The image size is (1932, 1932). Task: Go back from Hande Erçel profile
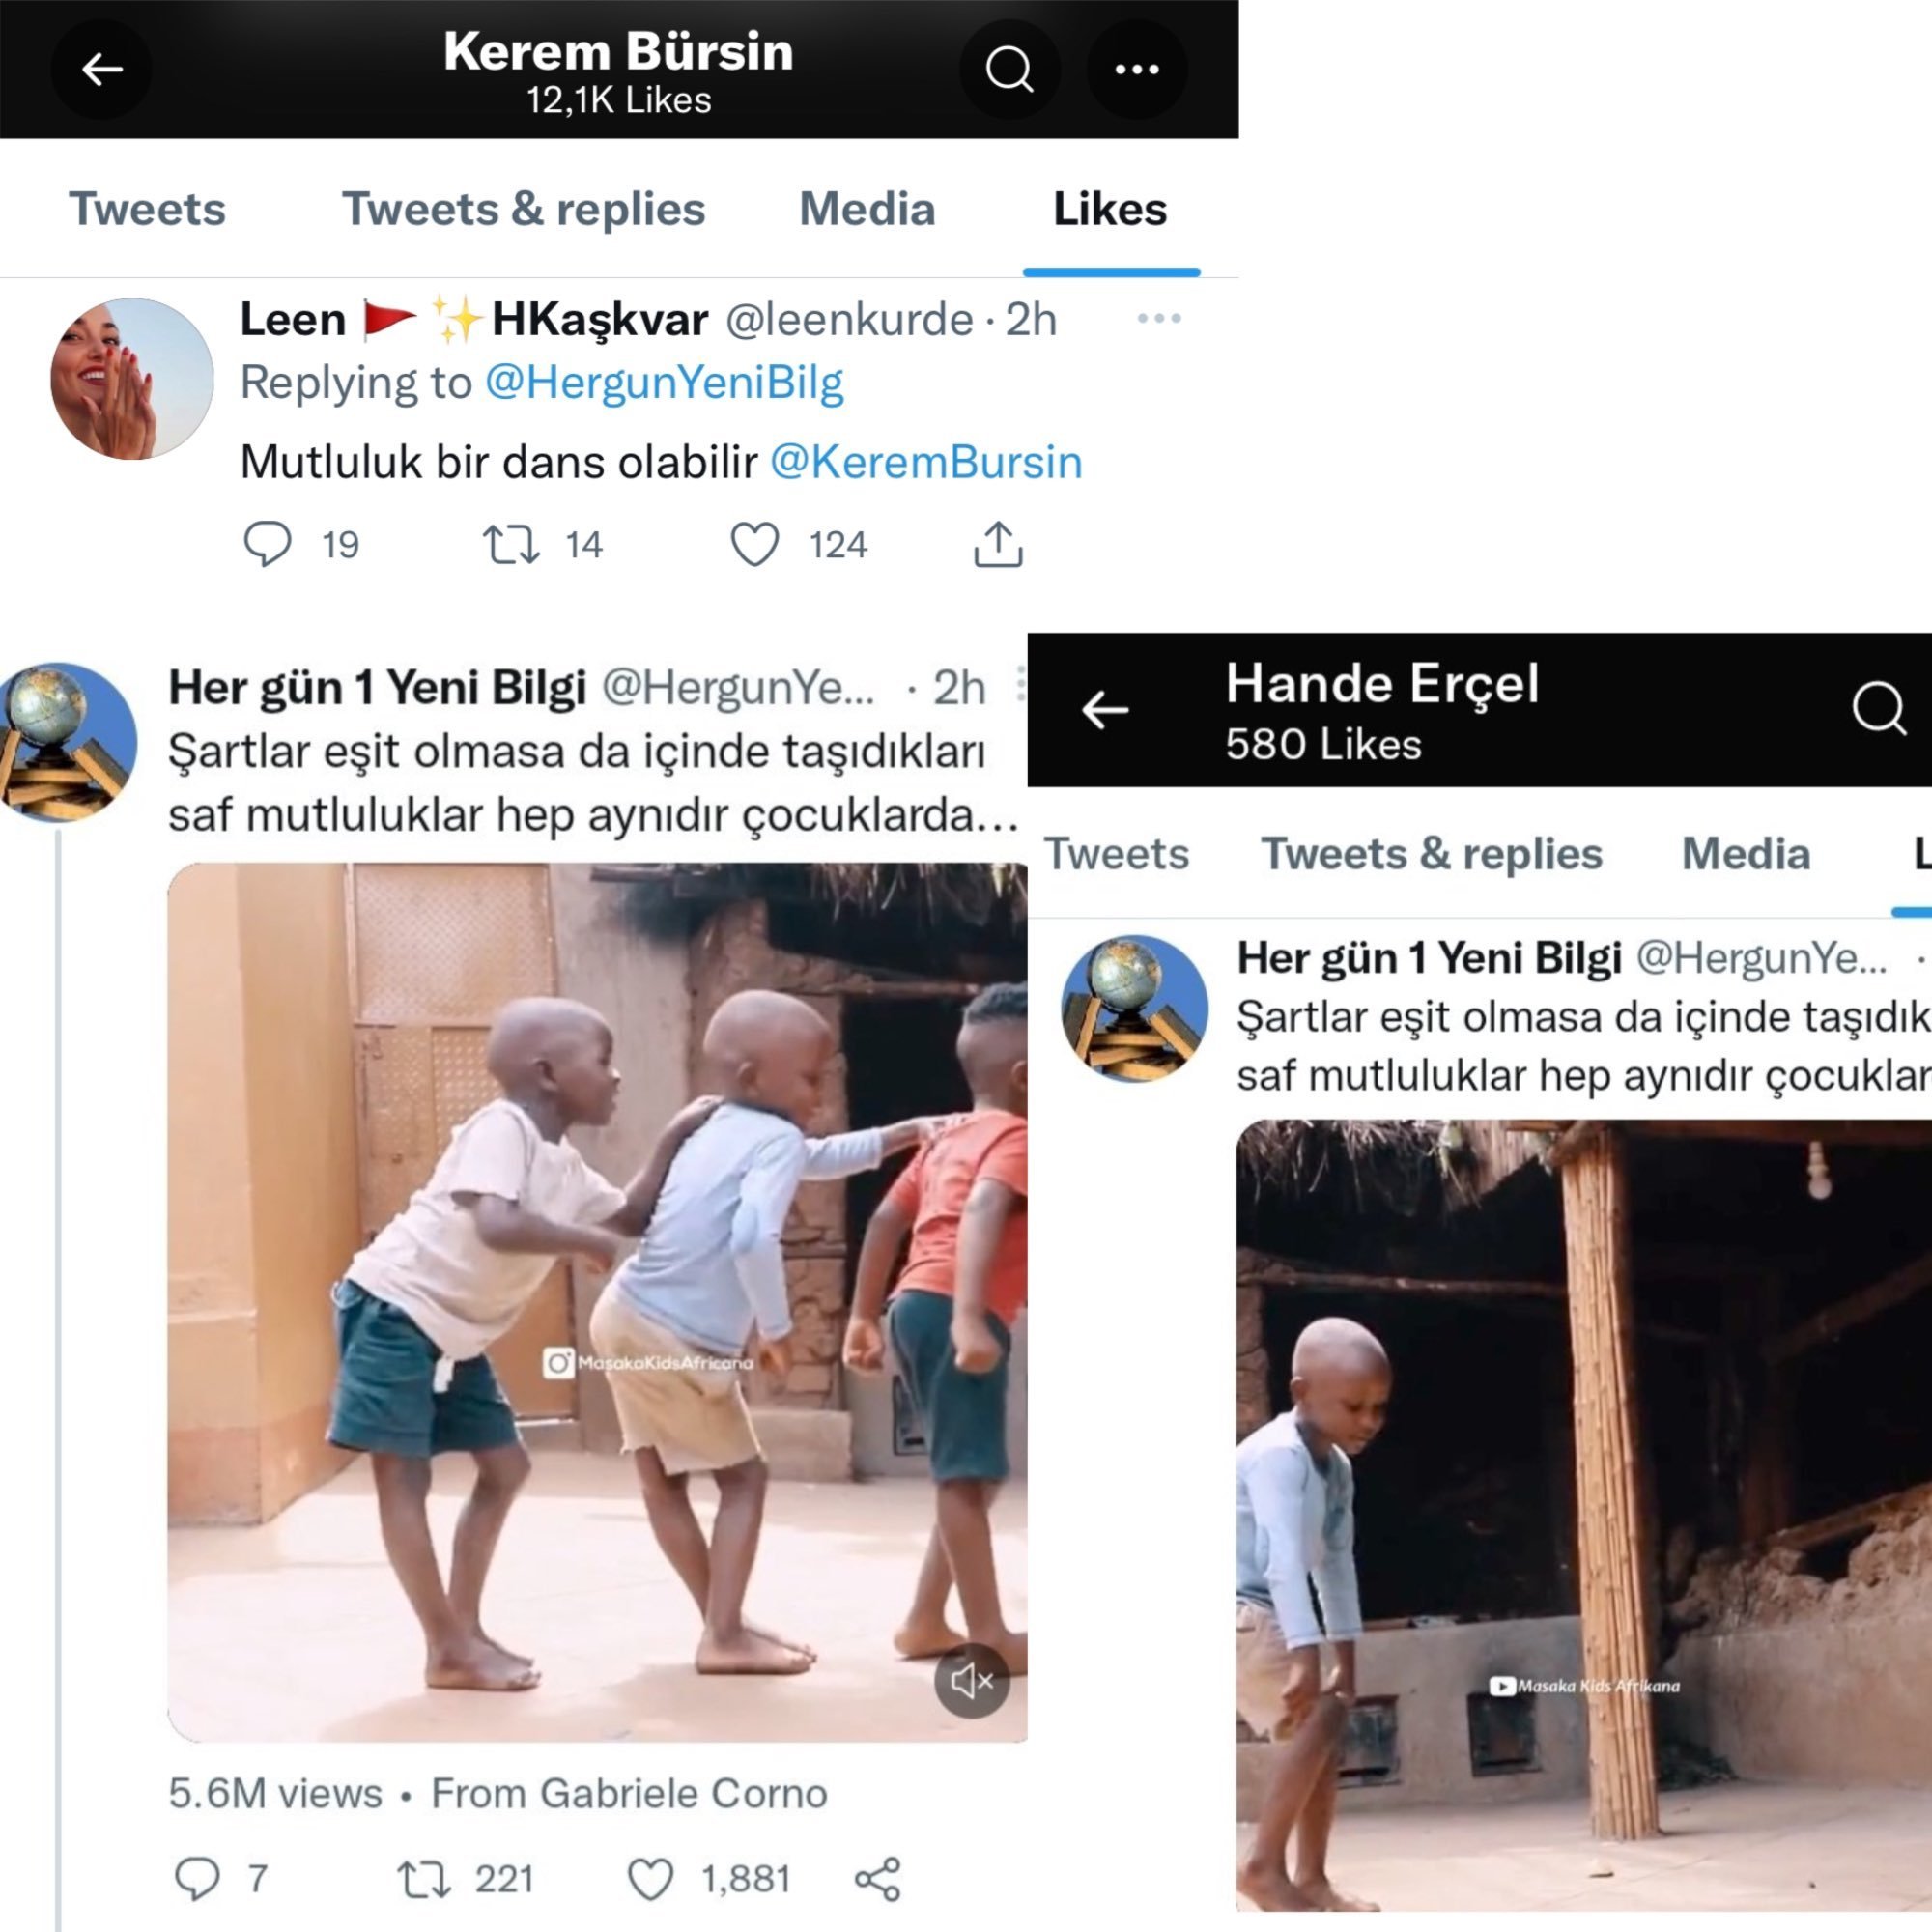[1105, 710]
